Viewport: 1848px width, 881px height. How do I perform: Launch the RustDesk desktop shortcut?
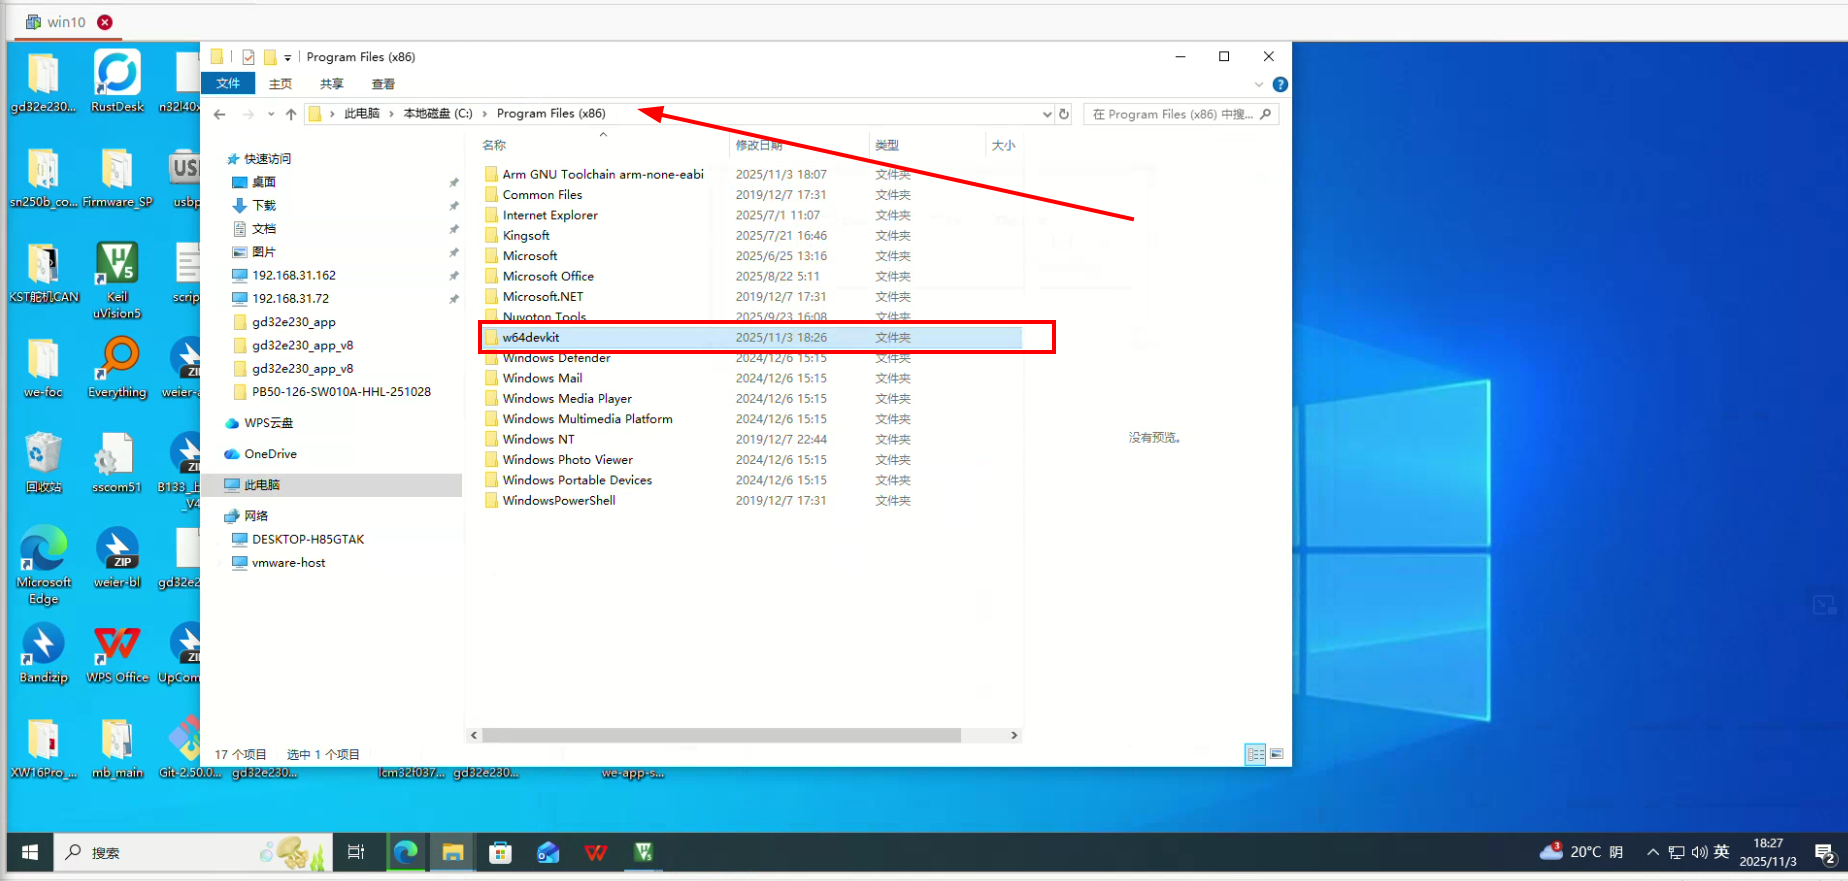(117, 80)
